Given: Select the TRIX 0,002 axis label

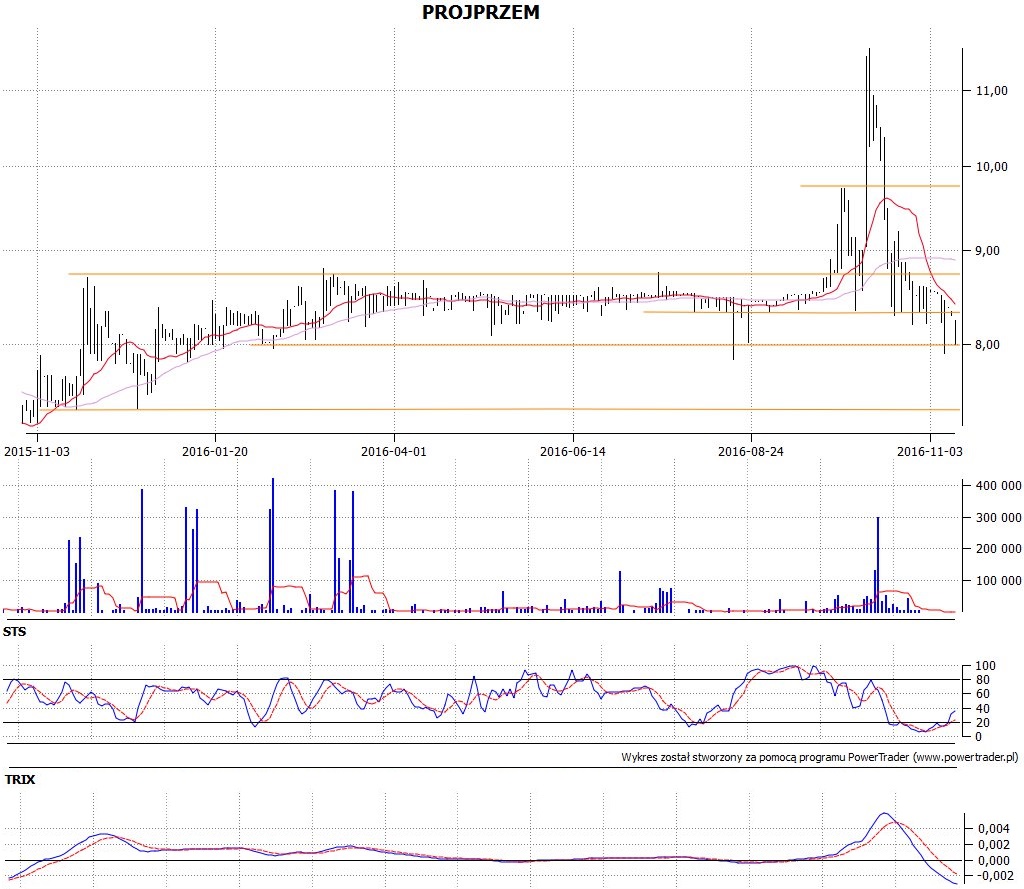Looking at the screenshot, I should click(x=993, y=845).
